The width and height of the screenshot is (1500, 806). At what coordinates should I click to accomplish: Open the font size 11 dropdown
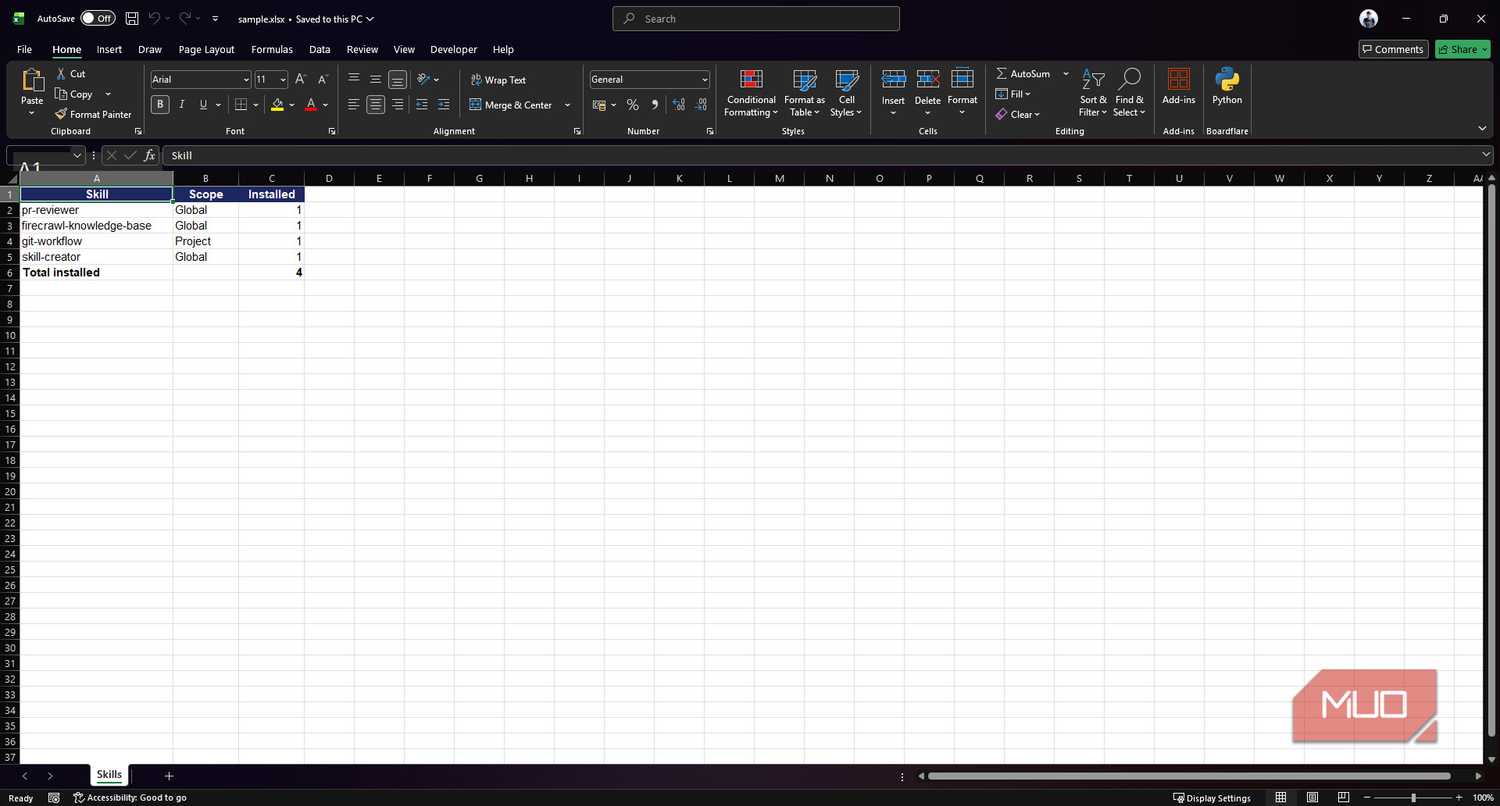click(283, 80)
